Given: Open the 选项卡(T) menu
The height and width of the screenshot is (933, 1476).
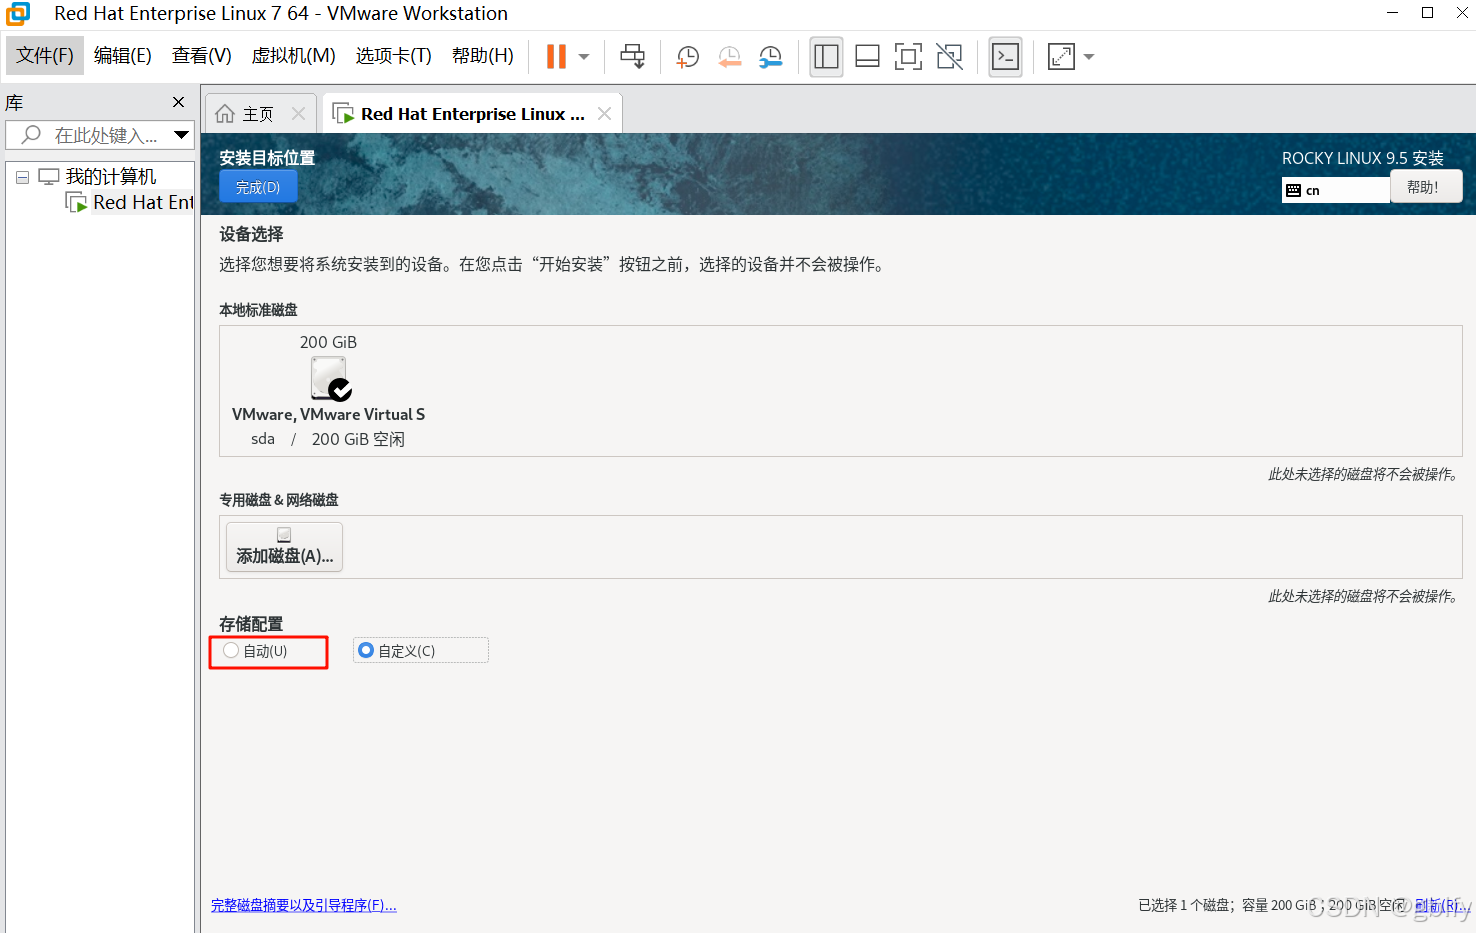Looking at the screenshot, I should coord(393,56).
